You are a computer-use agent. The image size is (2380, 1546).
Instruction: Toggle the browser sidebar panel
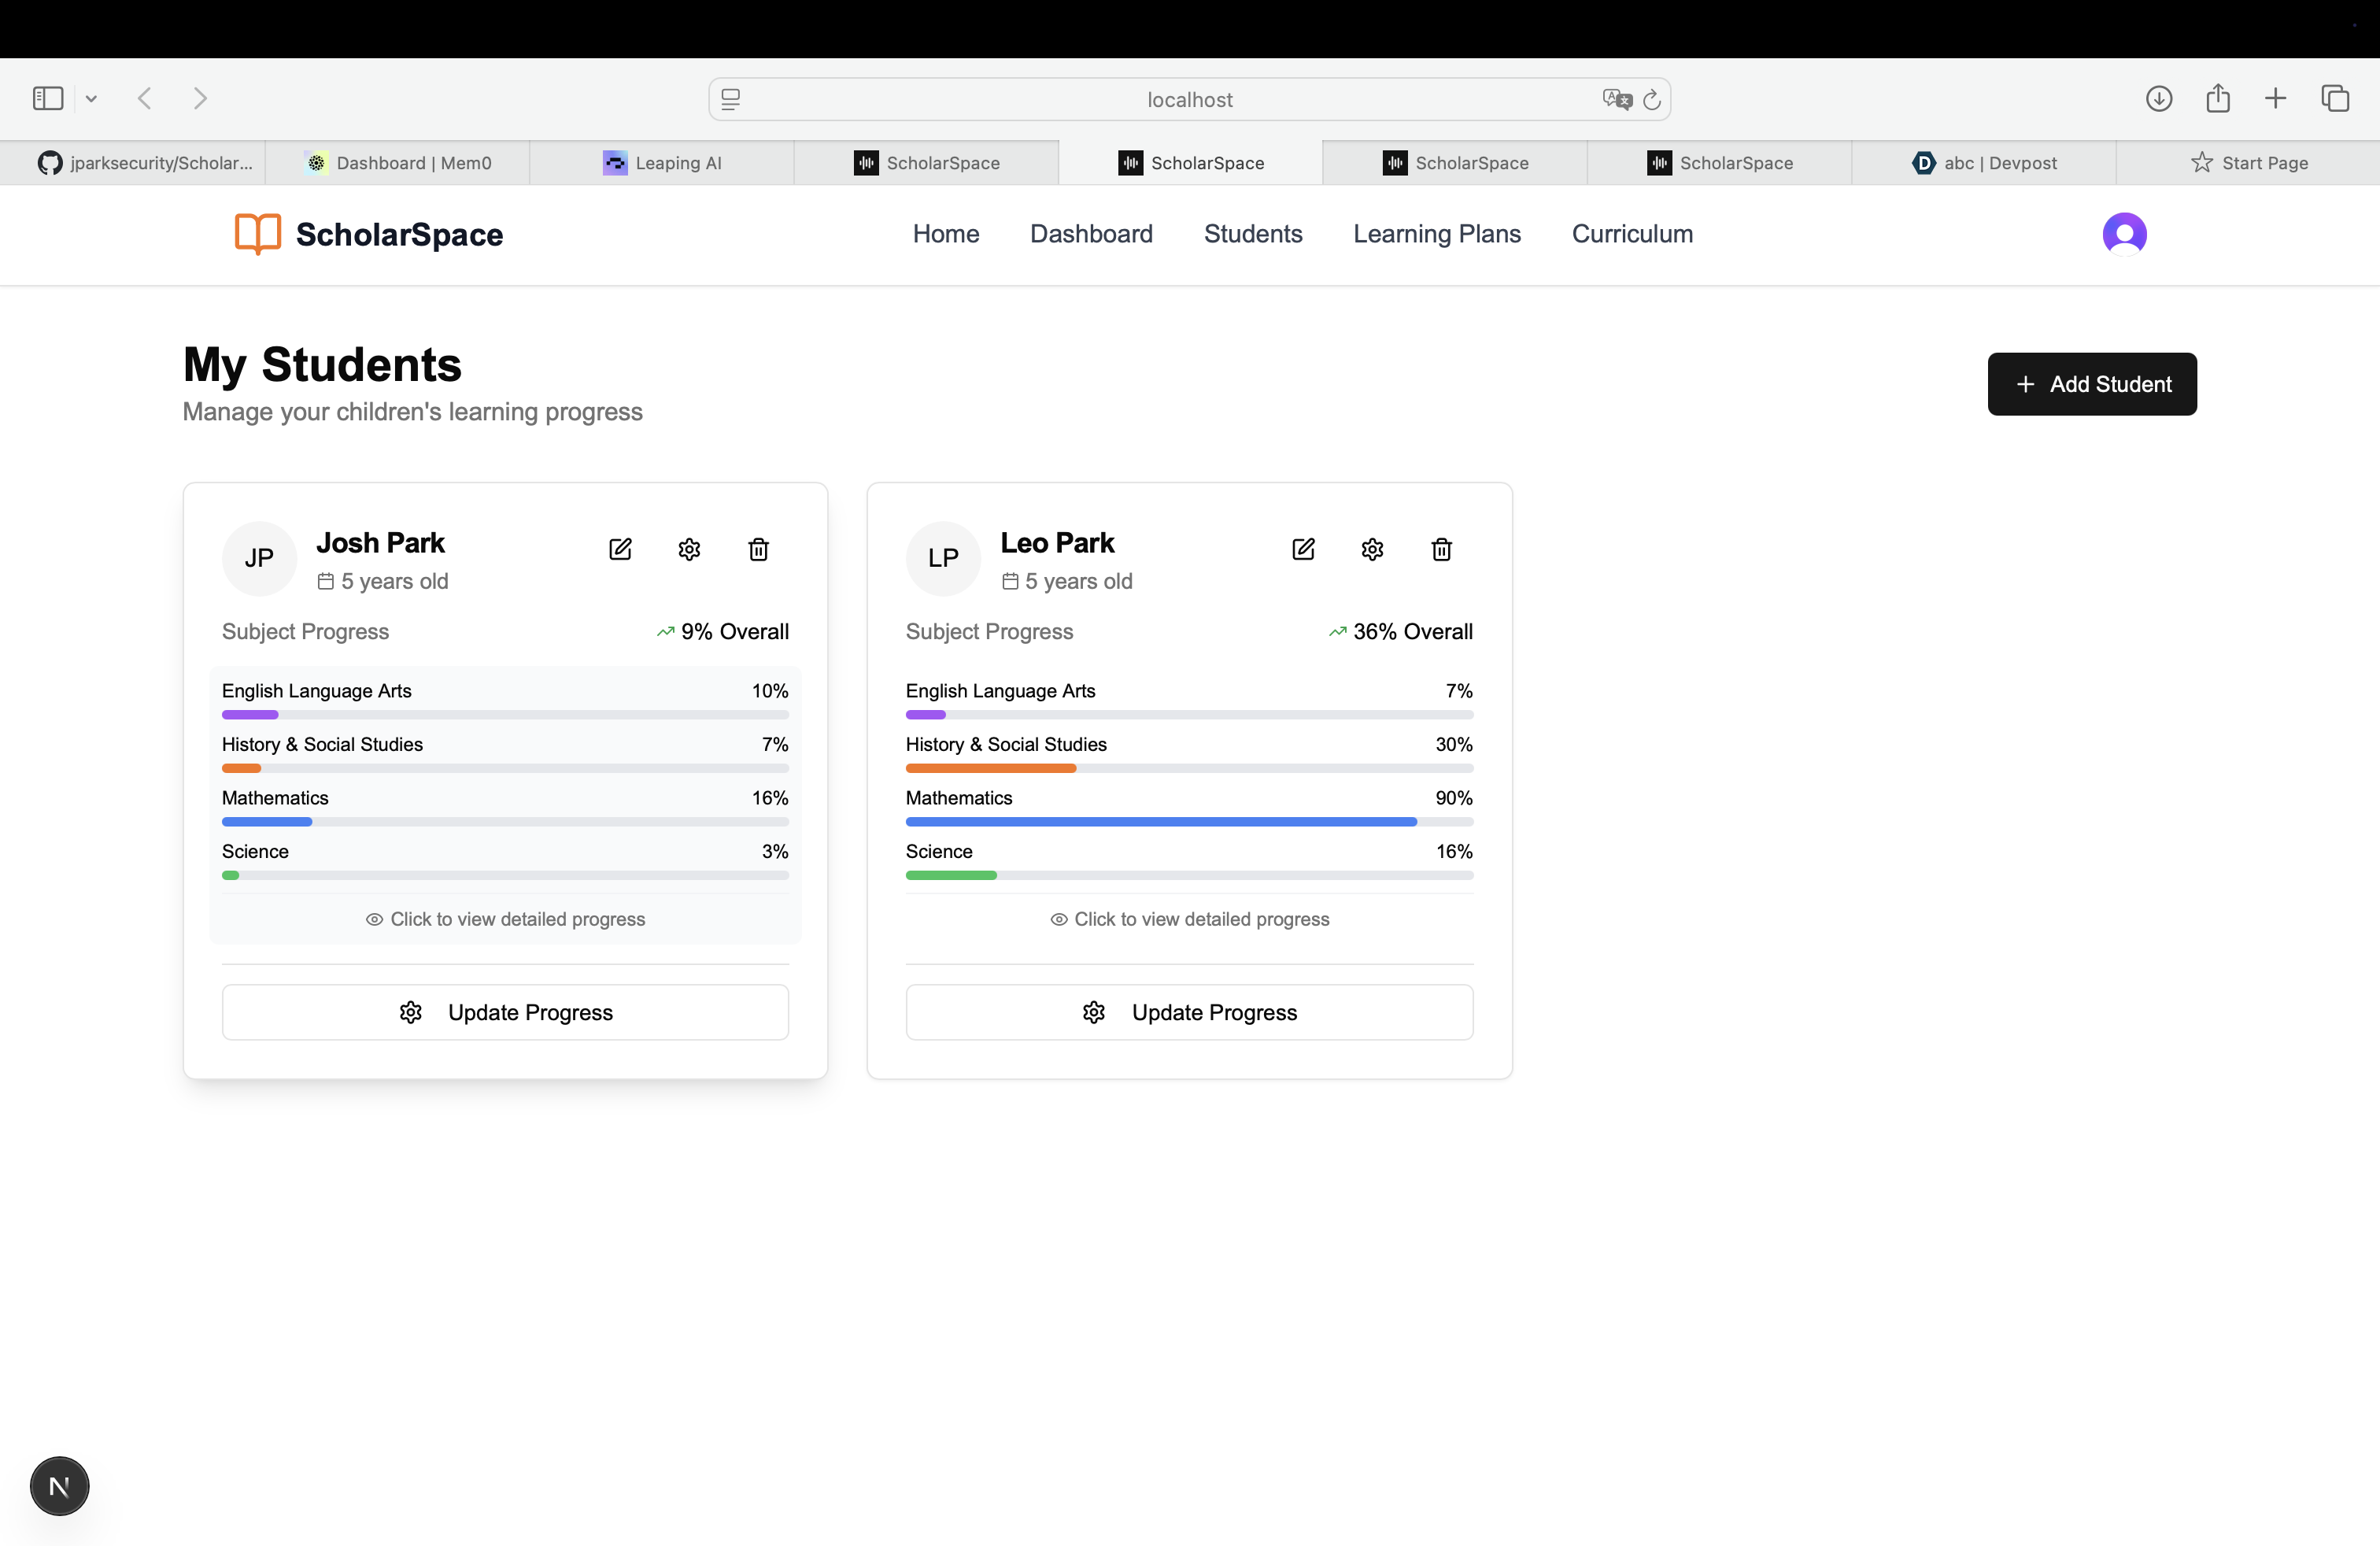click(x=48, y=98)
